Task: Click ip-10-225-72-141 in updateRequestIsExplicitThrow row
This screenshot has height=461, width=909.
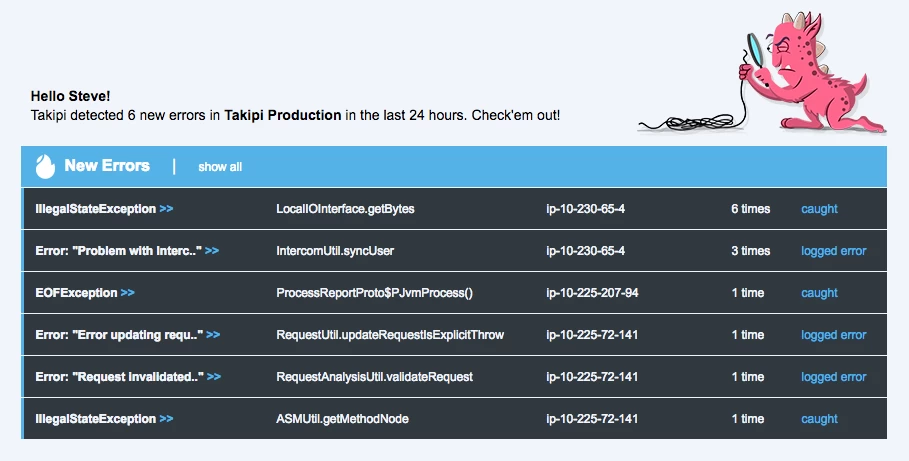Action: (592, 335)
